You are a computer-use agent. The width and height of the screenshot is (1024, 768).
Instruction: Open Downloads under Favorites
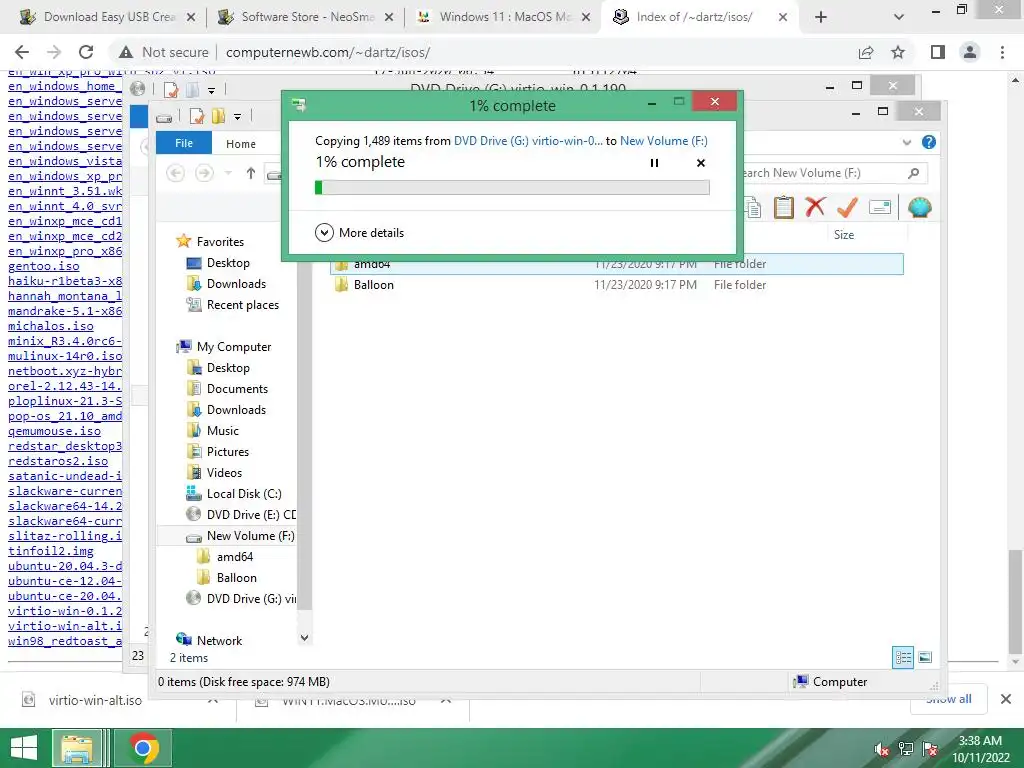pyautogui.click(x=236, y=283)
